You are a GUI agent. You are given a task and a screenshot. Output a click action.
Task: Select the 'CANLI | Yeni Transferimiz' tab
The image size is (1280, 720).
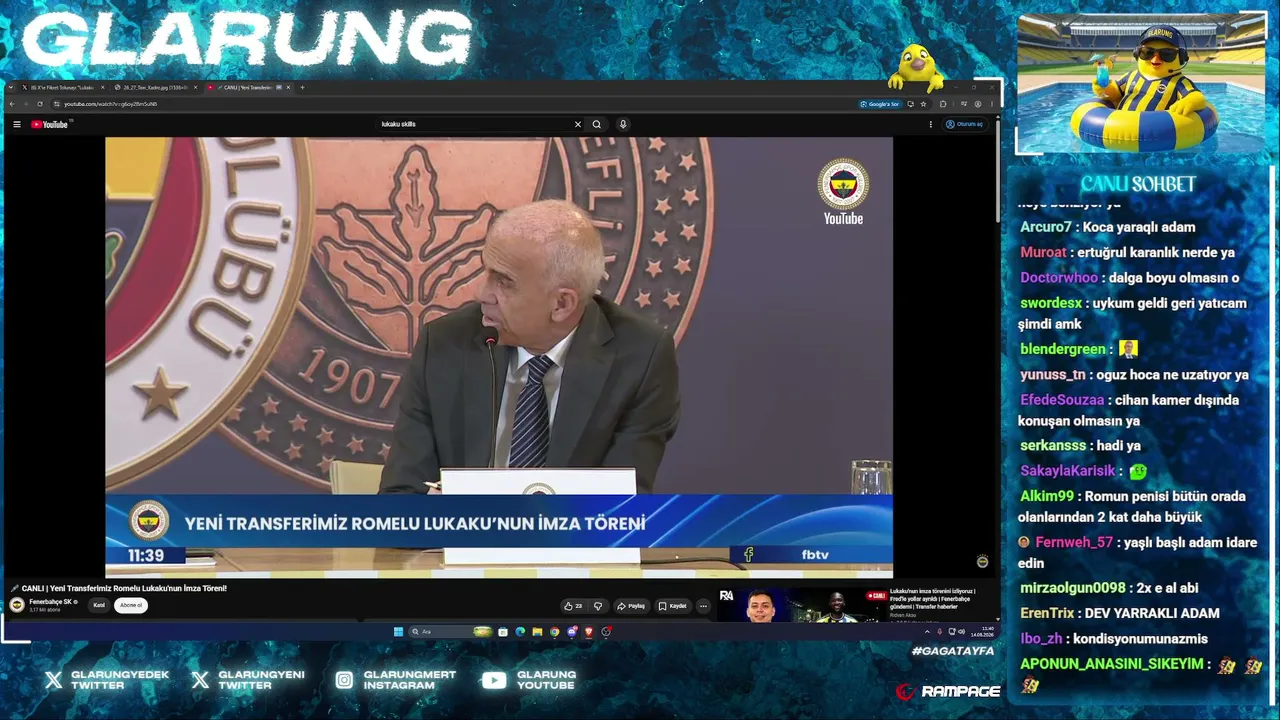click(249, 87)
